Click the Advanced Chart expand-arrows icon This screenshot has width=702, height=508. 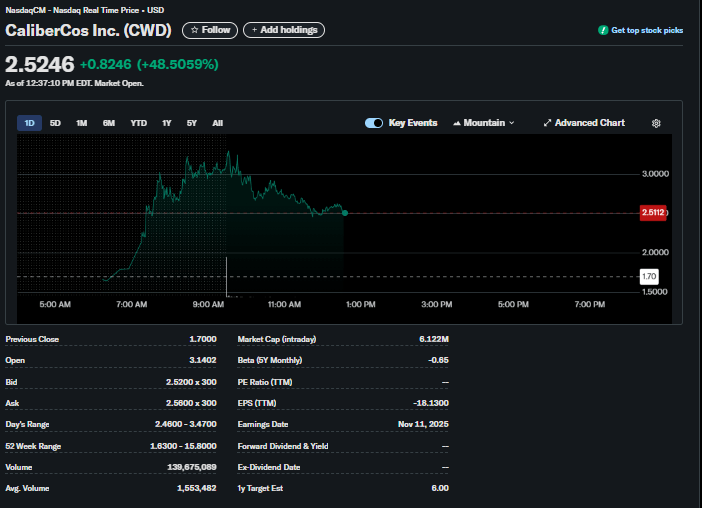(x=547, y=123)
